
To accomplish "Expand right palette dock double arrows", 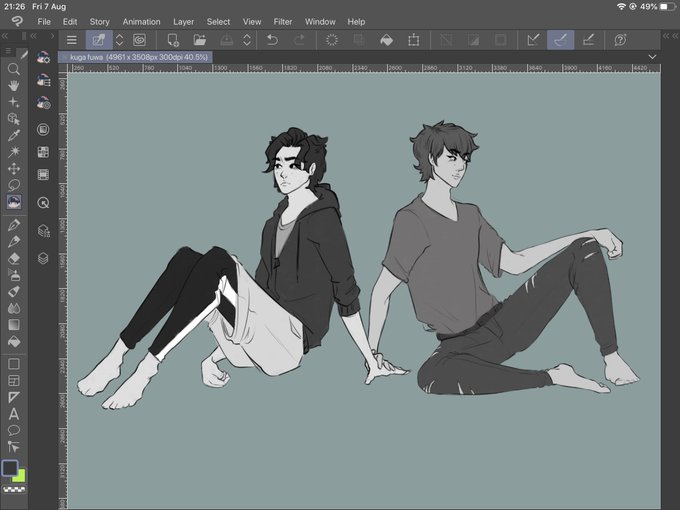I will pos(670,36).
